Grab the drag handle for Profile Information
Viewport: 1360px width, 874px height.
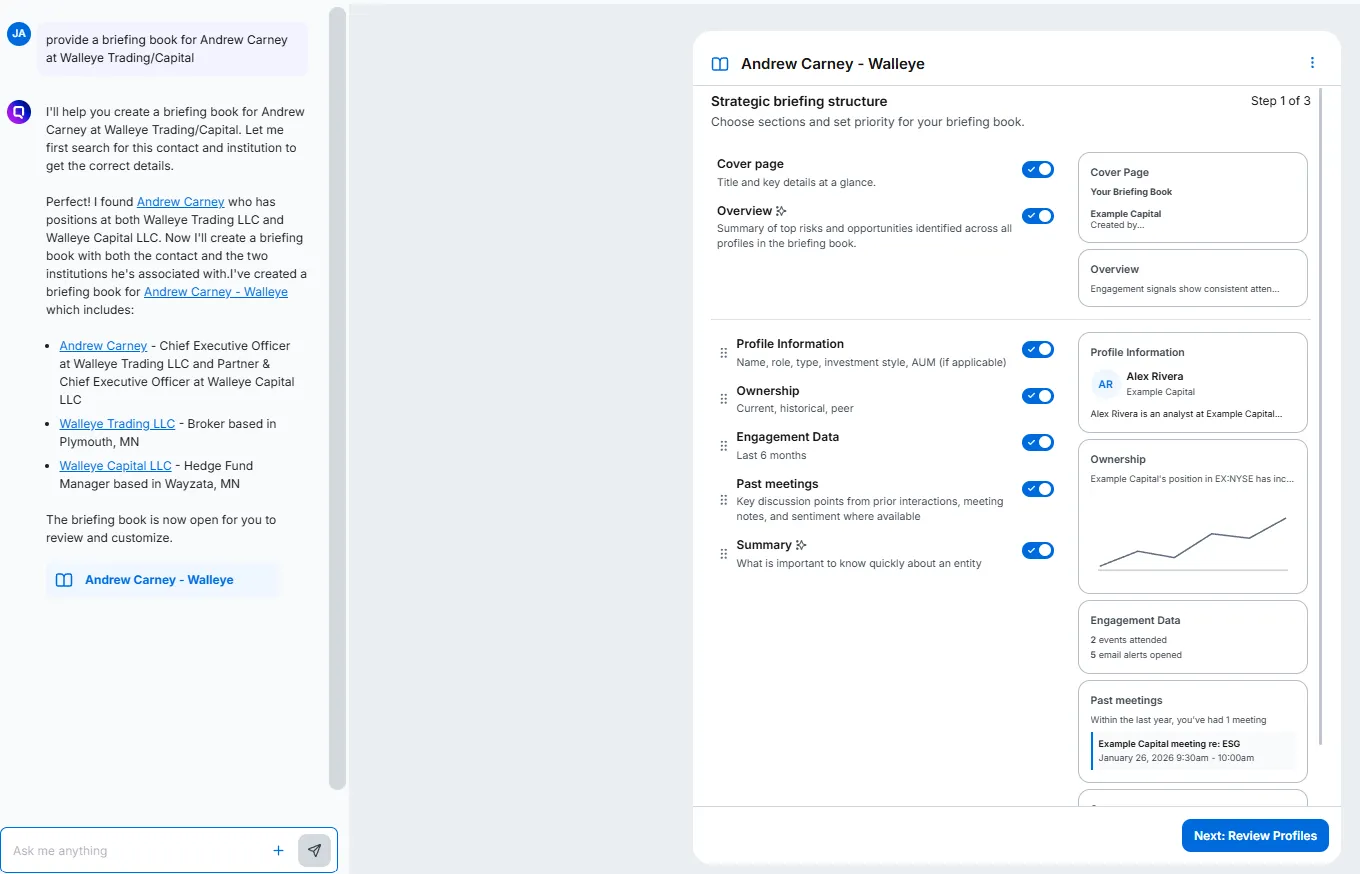724,353
